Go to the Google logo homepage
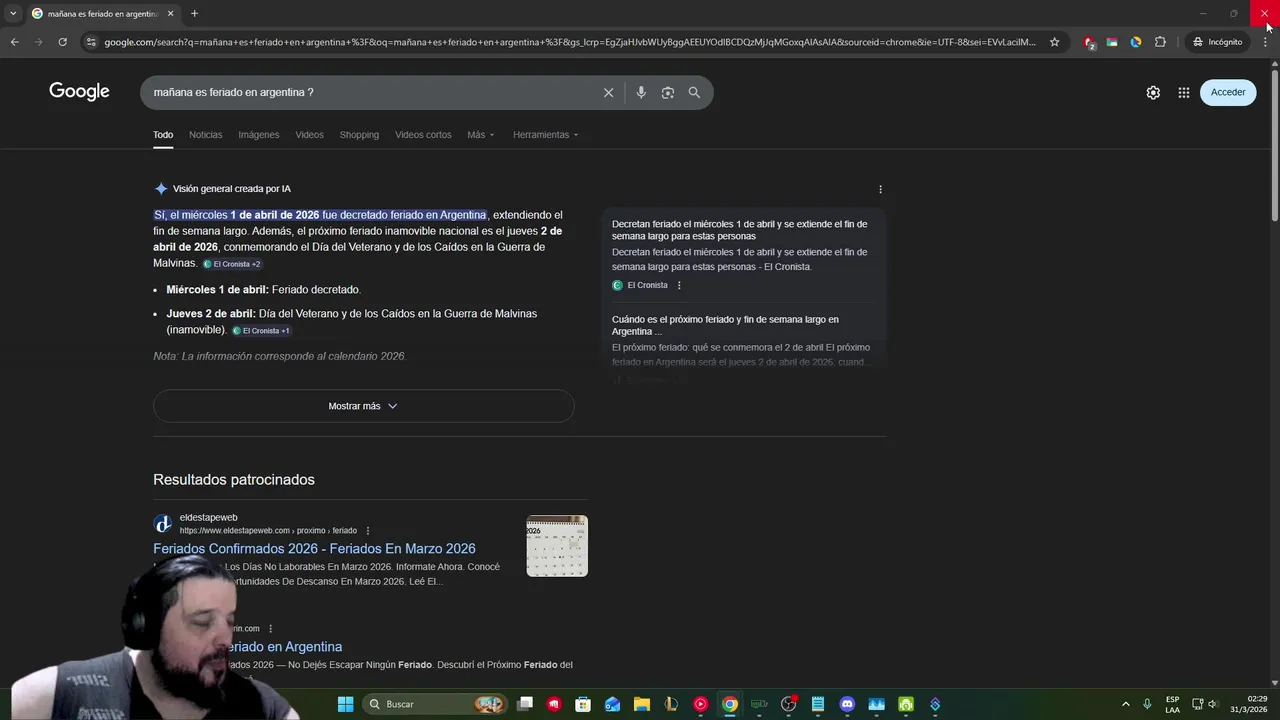The width and height of the screenshot is (1280, 720). 79,92
